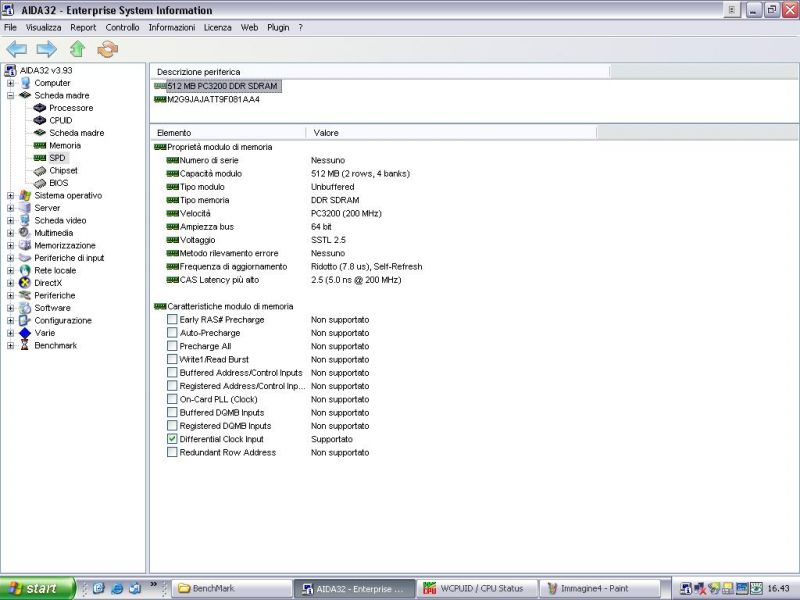800x600 pixels.
Task: Click the AIDA32 v3.93 root node
Action: 46,70
